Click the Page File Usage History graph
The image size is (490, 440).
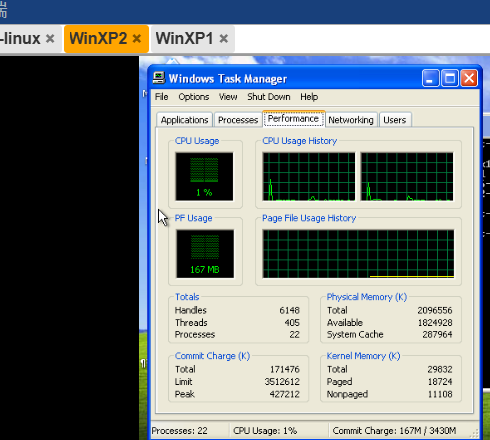[358, 254]
